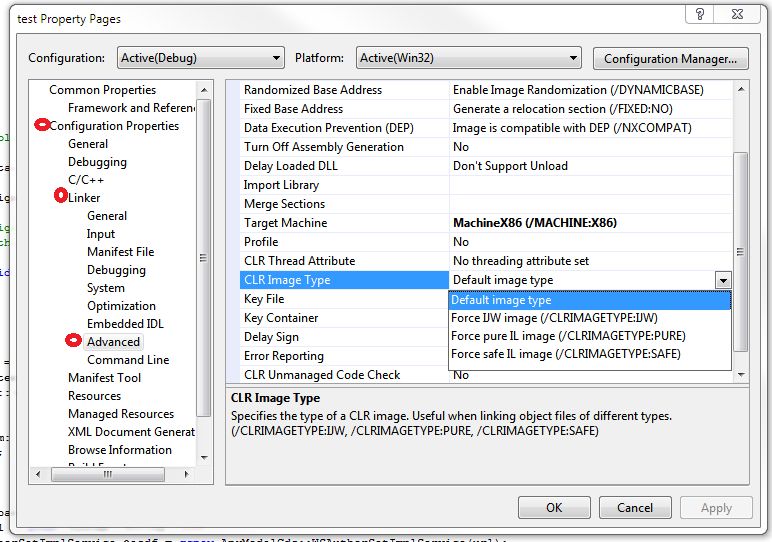
Task: Click the Error Reporting property
Action: click(x=284, y=356)
